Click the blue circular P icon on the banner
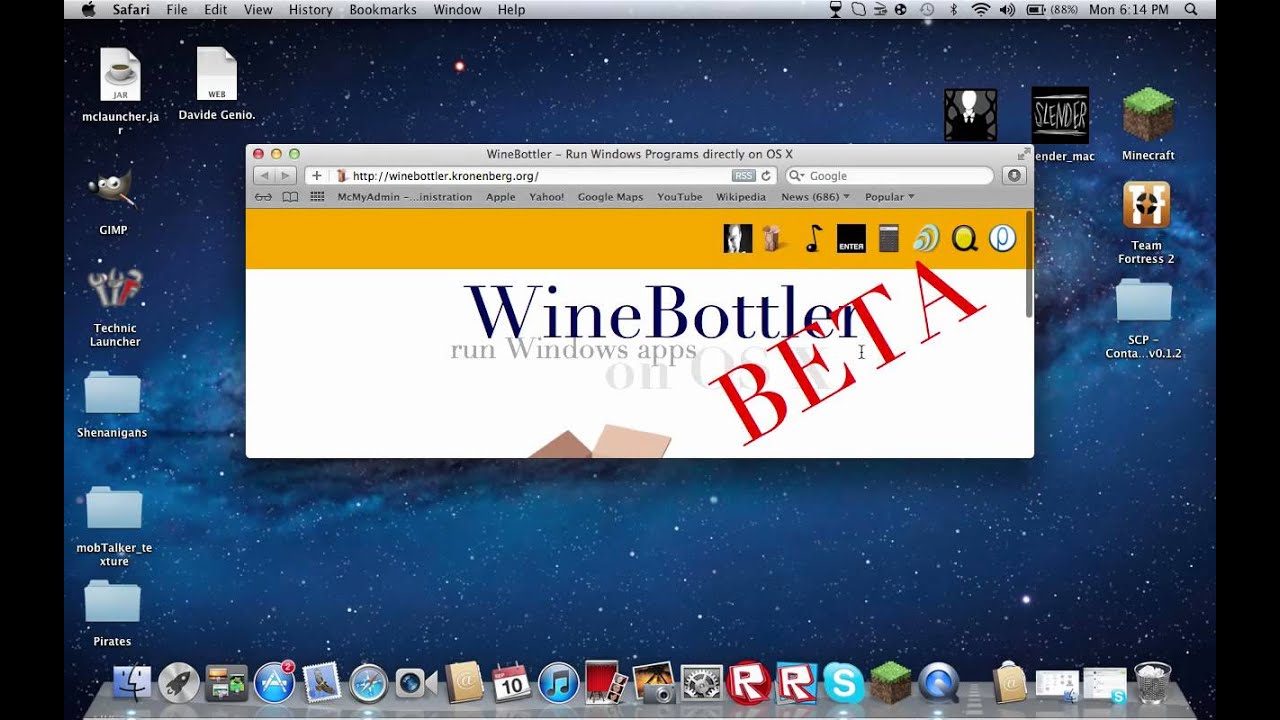This screenshot has width=1280, height=720. (1002, 238)
